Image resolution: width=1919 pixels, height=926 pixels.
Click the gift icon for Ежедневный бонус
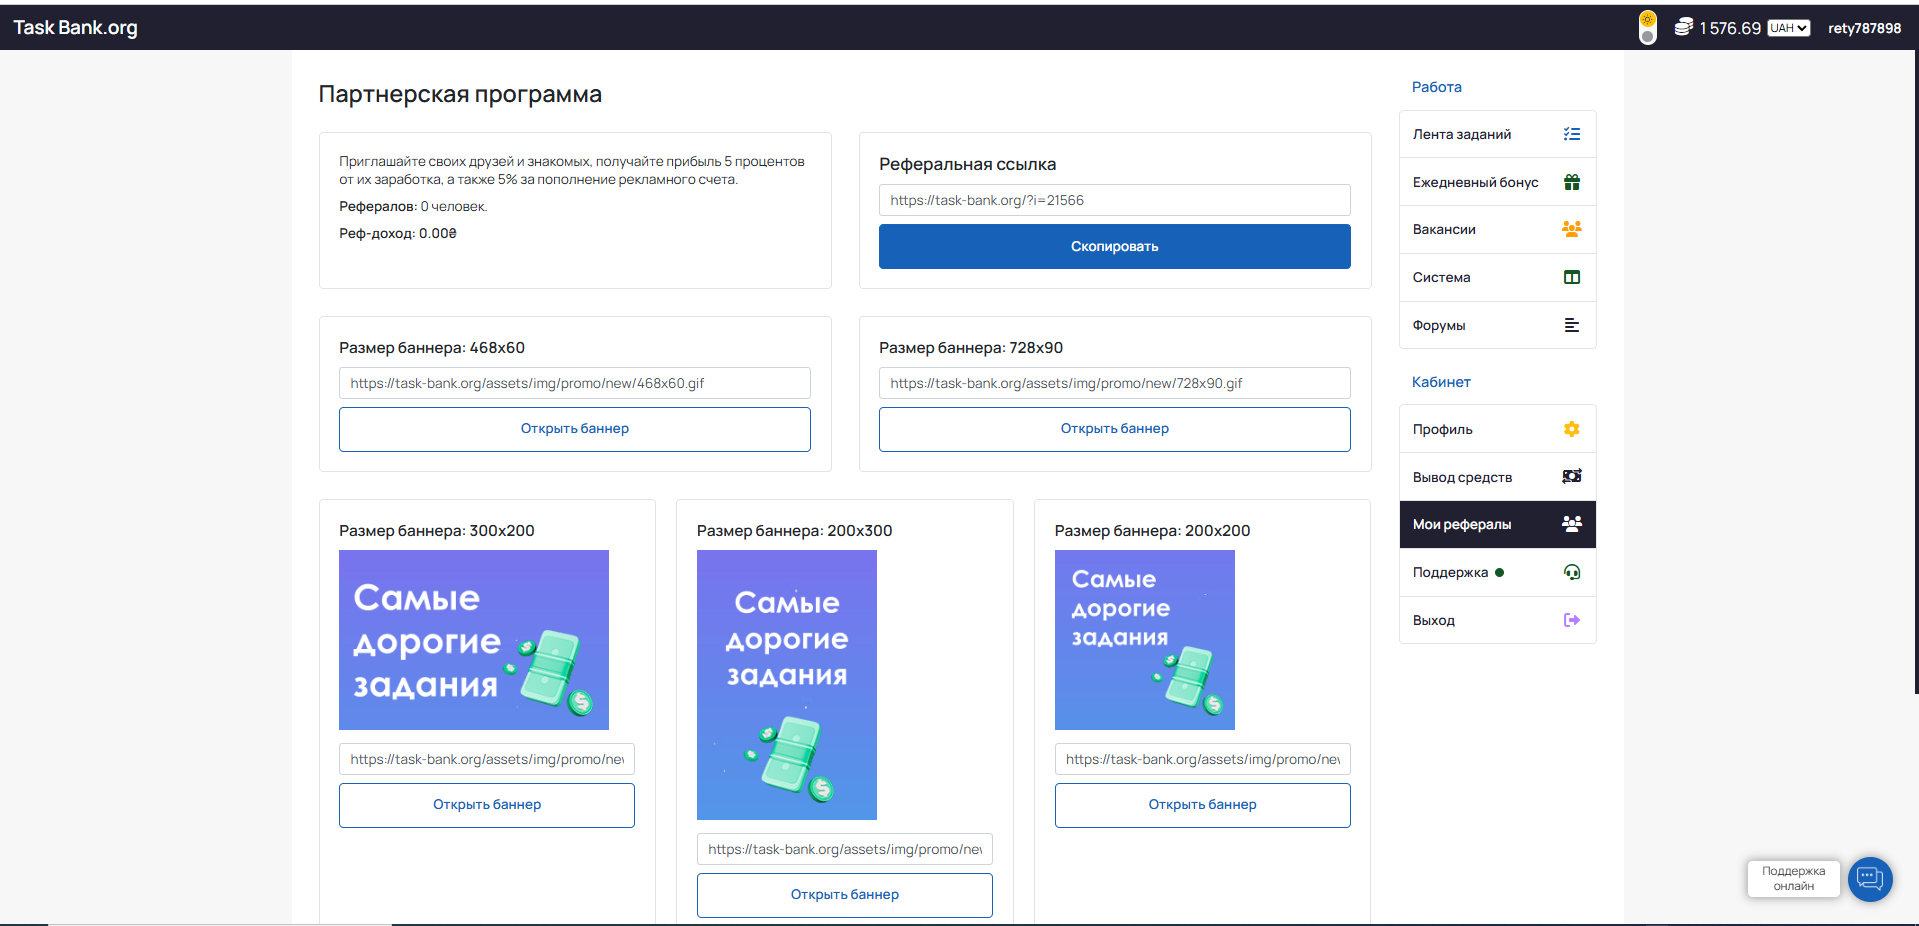click(x=1571, y=182)
